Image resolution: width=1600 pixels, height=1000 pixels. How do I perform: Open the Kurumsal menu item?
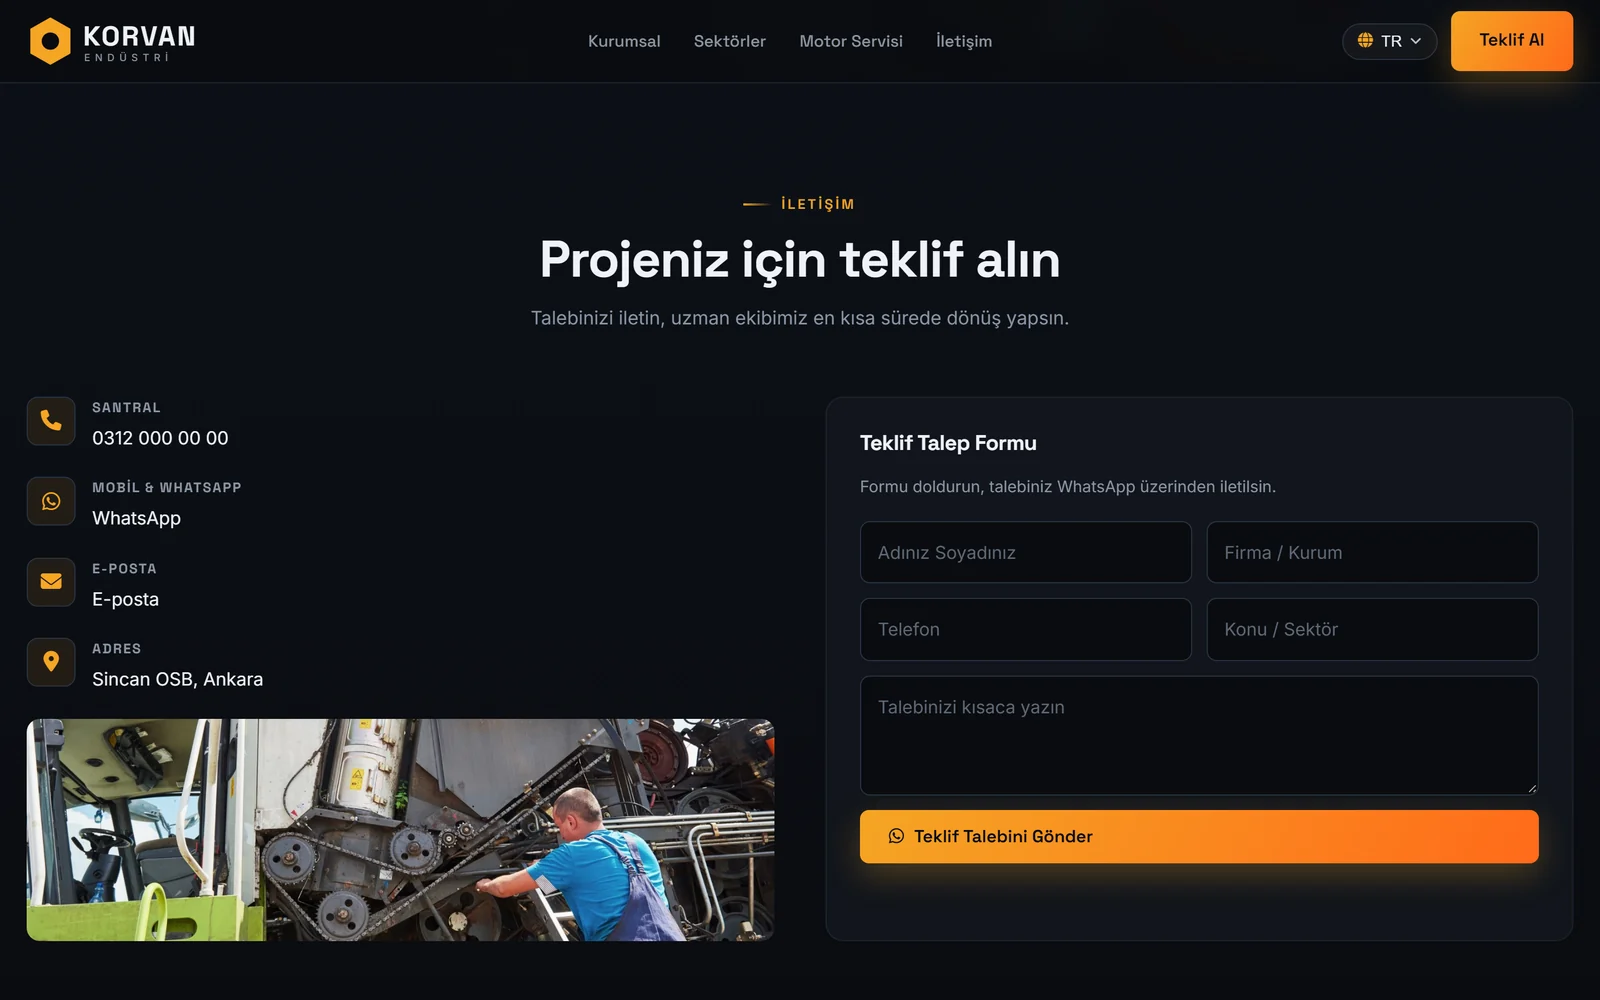point(624,41)
